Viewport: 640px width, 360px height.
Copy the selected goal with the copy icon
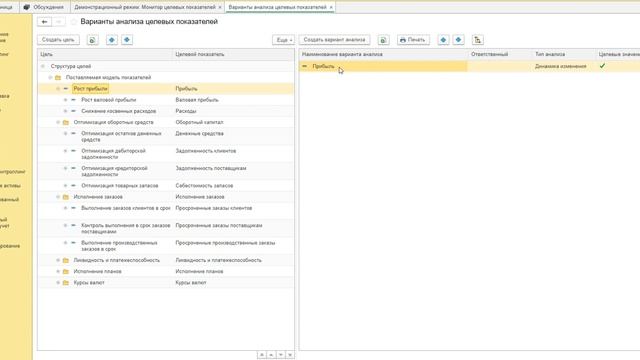point(93,40)
